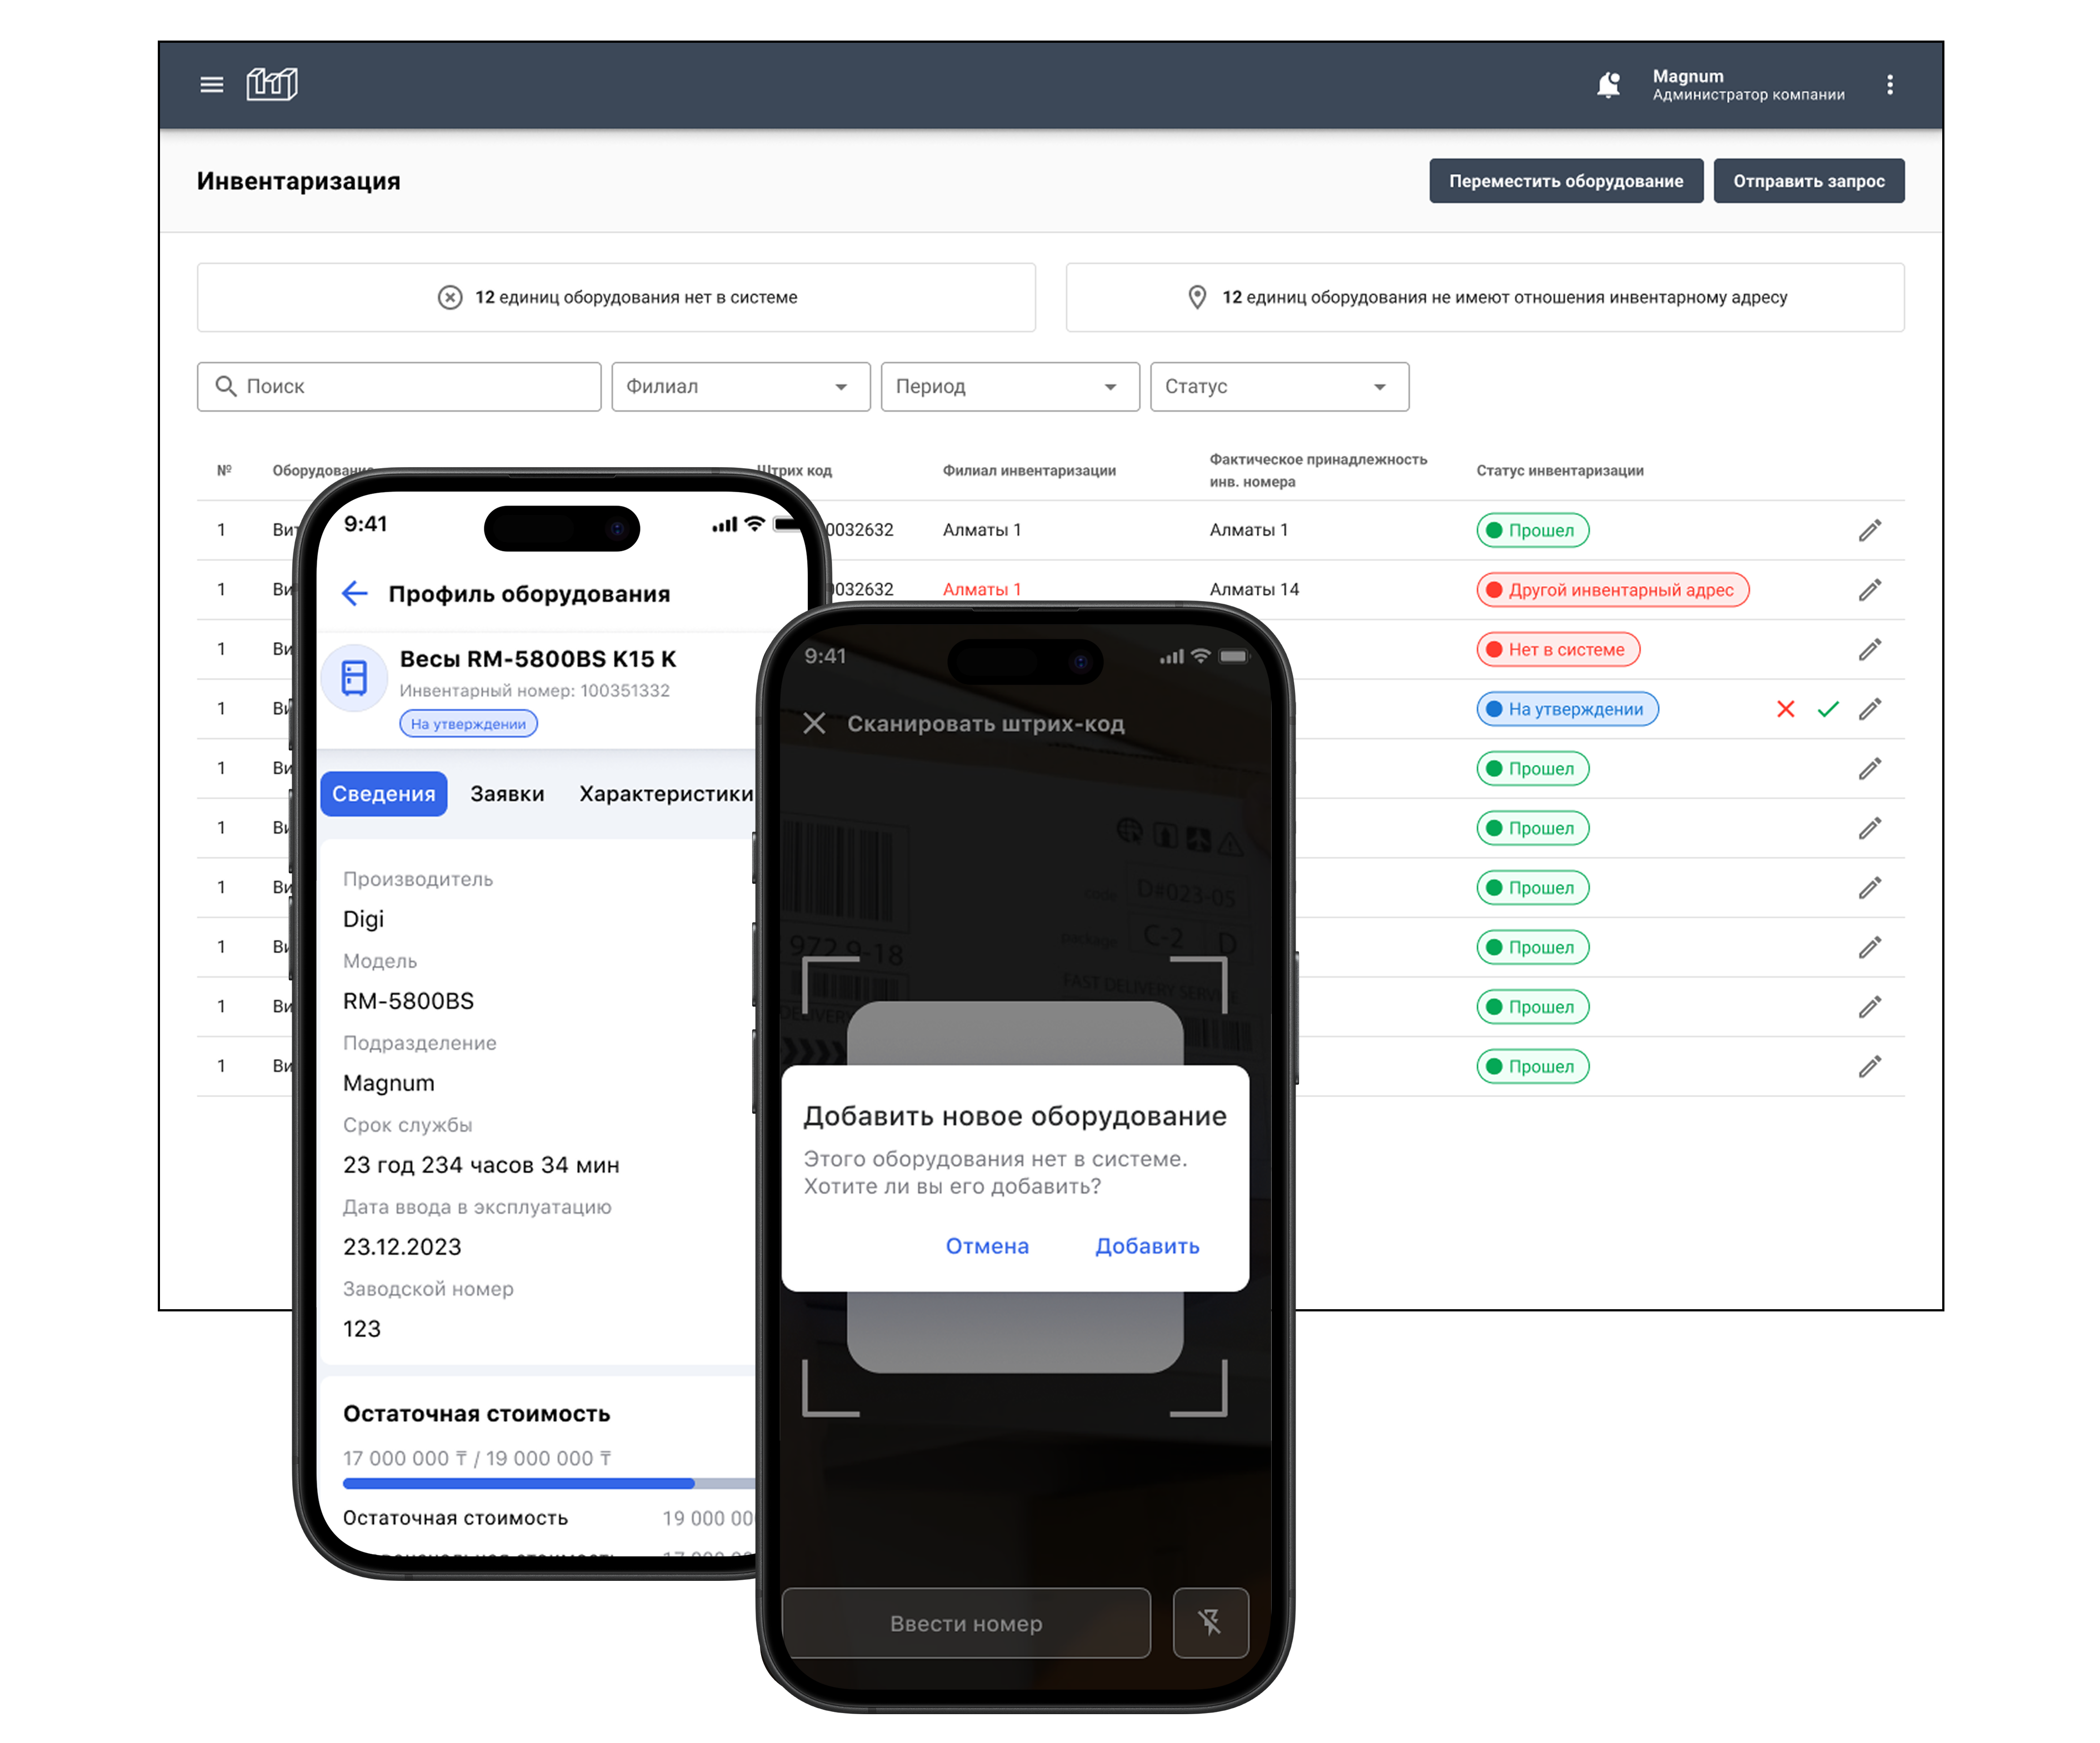The image size is (2100, 1743).
Task: Close the barcode scanner with X
Action: (814, 723)
